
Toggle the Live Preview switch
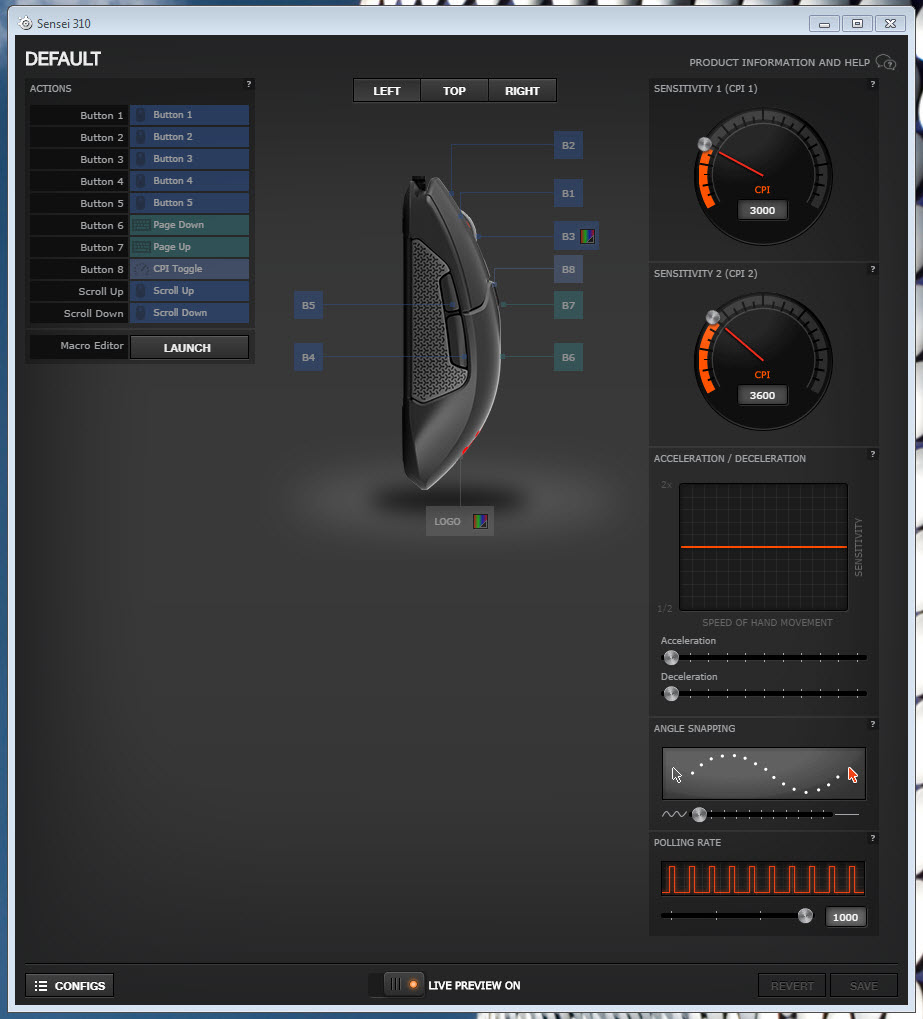403,985
